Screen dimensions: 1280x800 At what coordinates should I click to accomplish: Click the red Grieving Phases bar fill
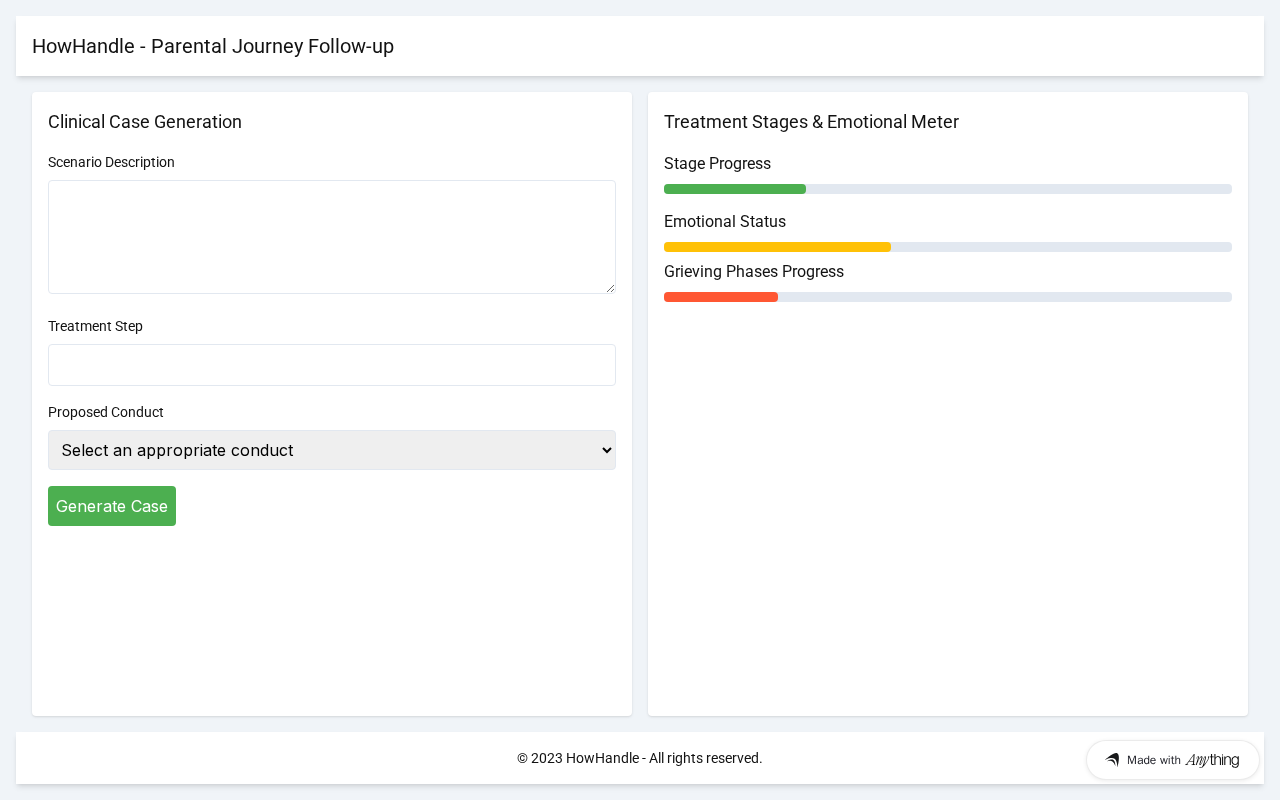(x=720, y=297)
